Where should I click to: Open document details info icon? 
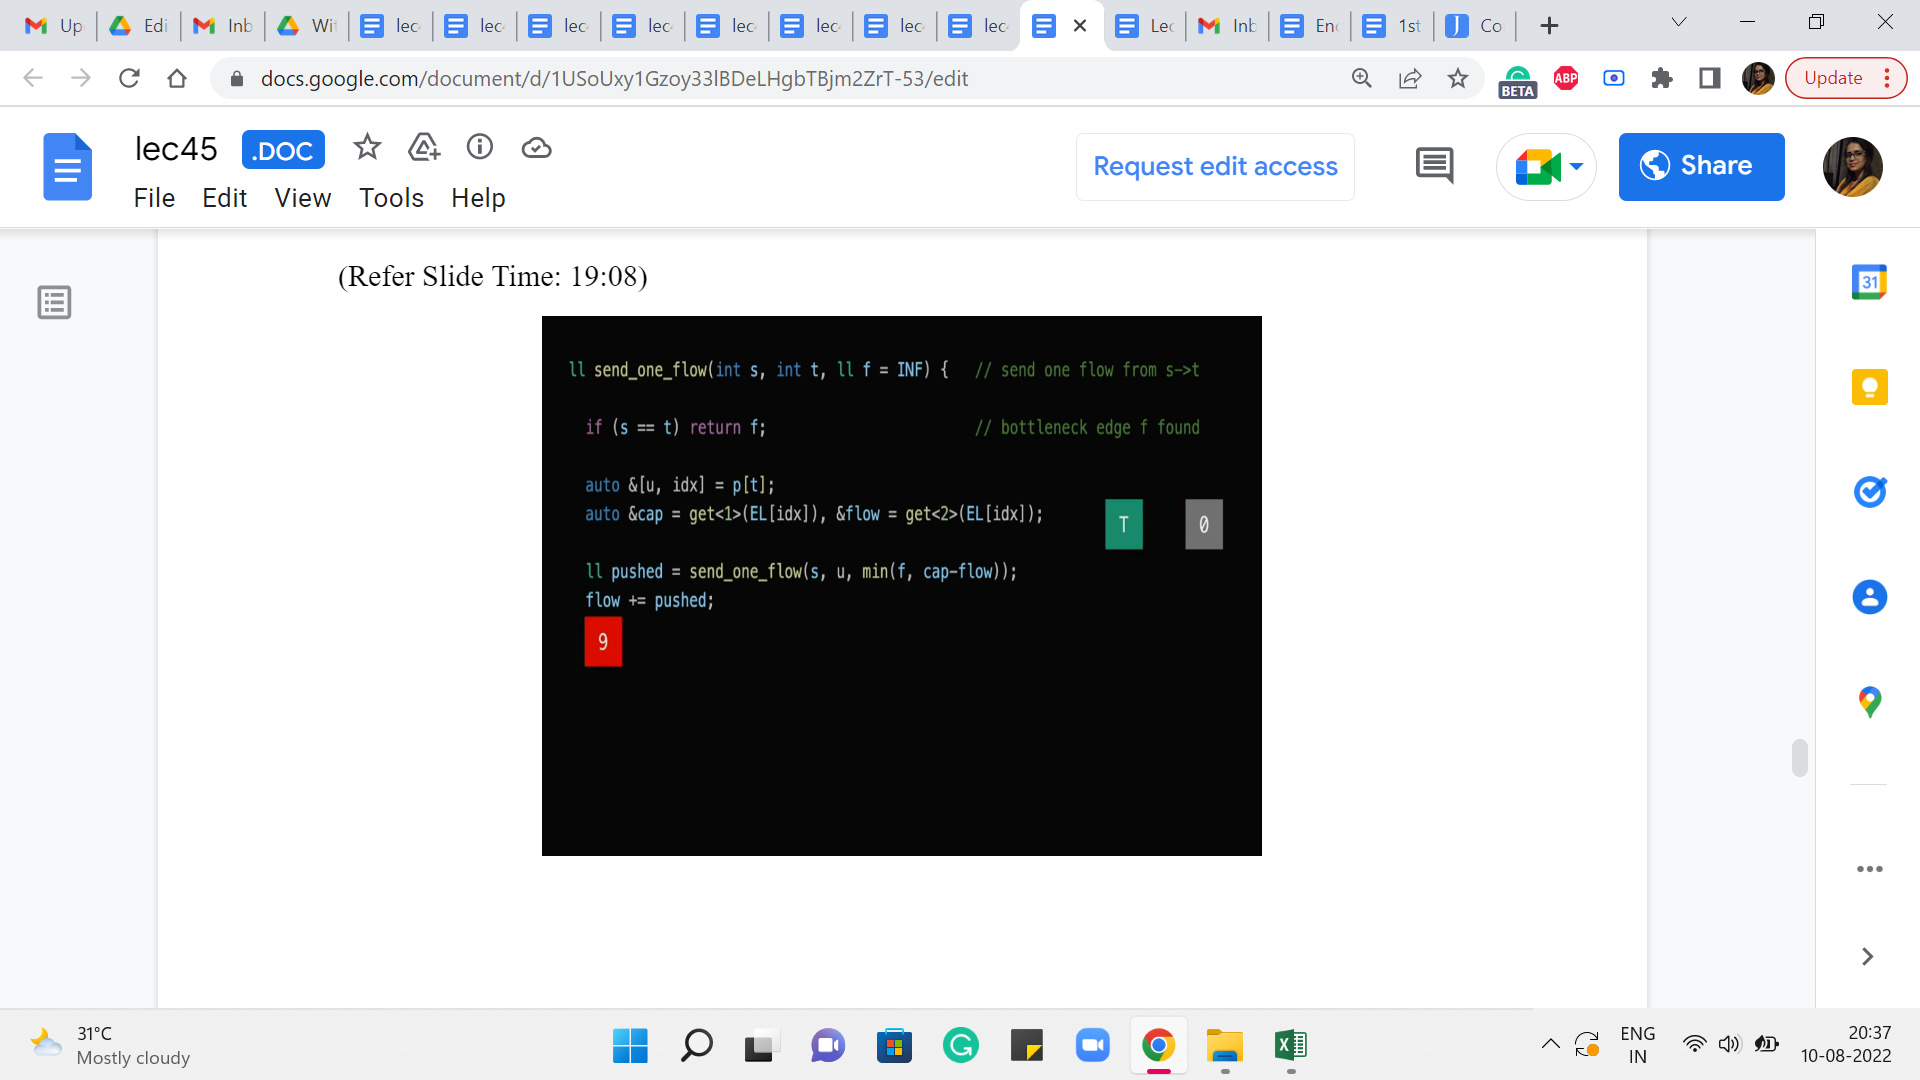coord(480,148)
